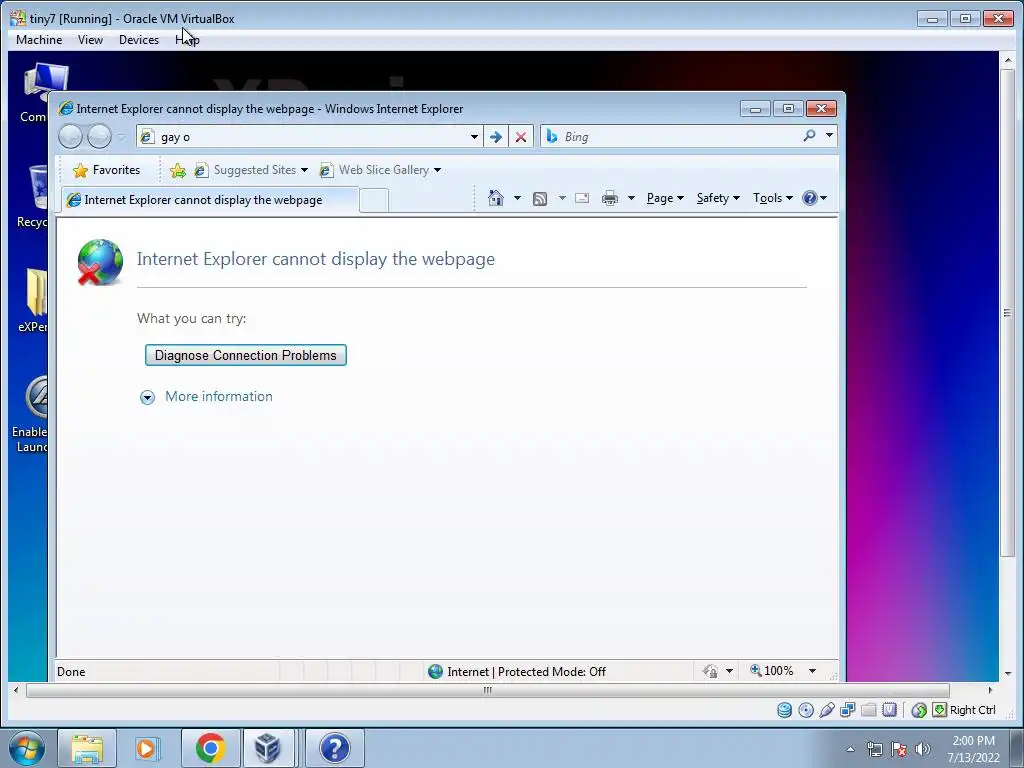
Task: Show hidden tray icons arrow
Action: click(x=850, y=749)
